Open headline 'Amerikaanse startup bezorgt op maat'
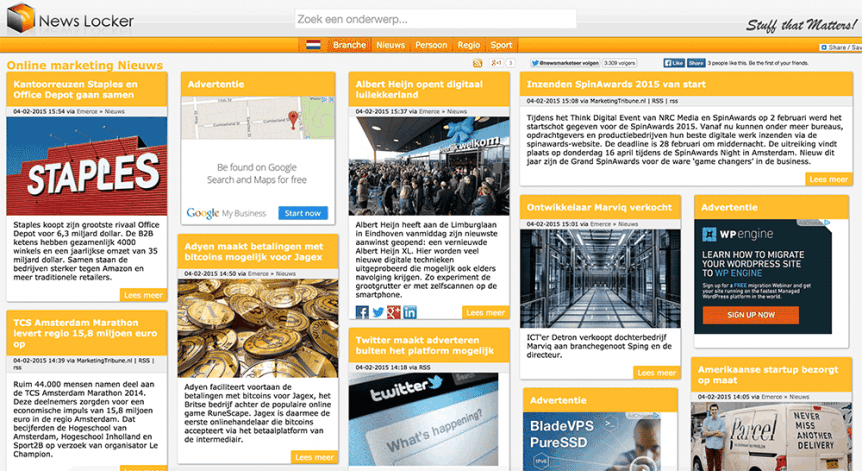Viewport: 862px width, 471px height. [768, 375]
